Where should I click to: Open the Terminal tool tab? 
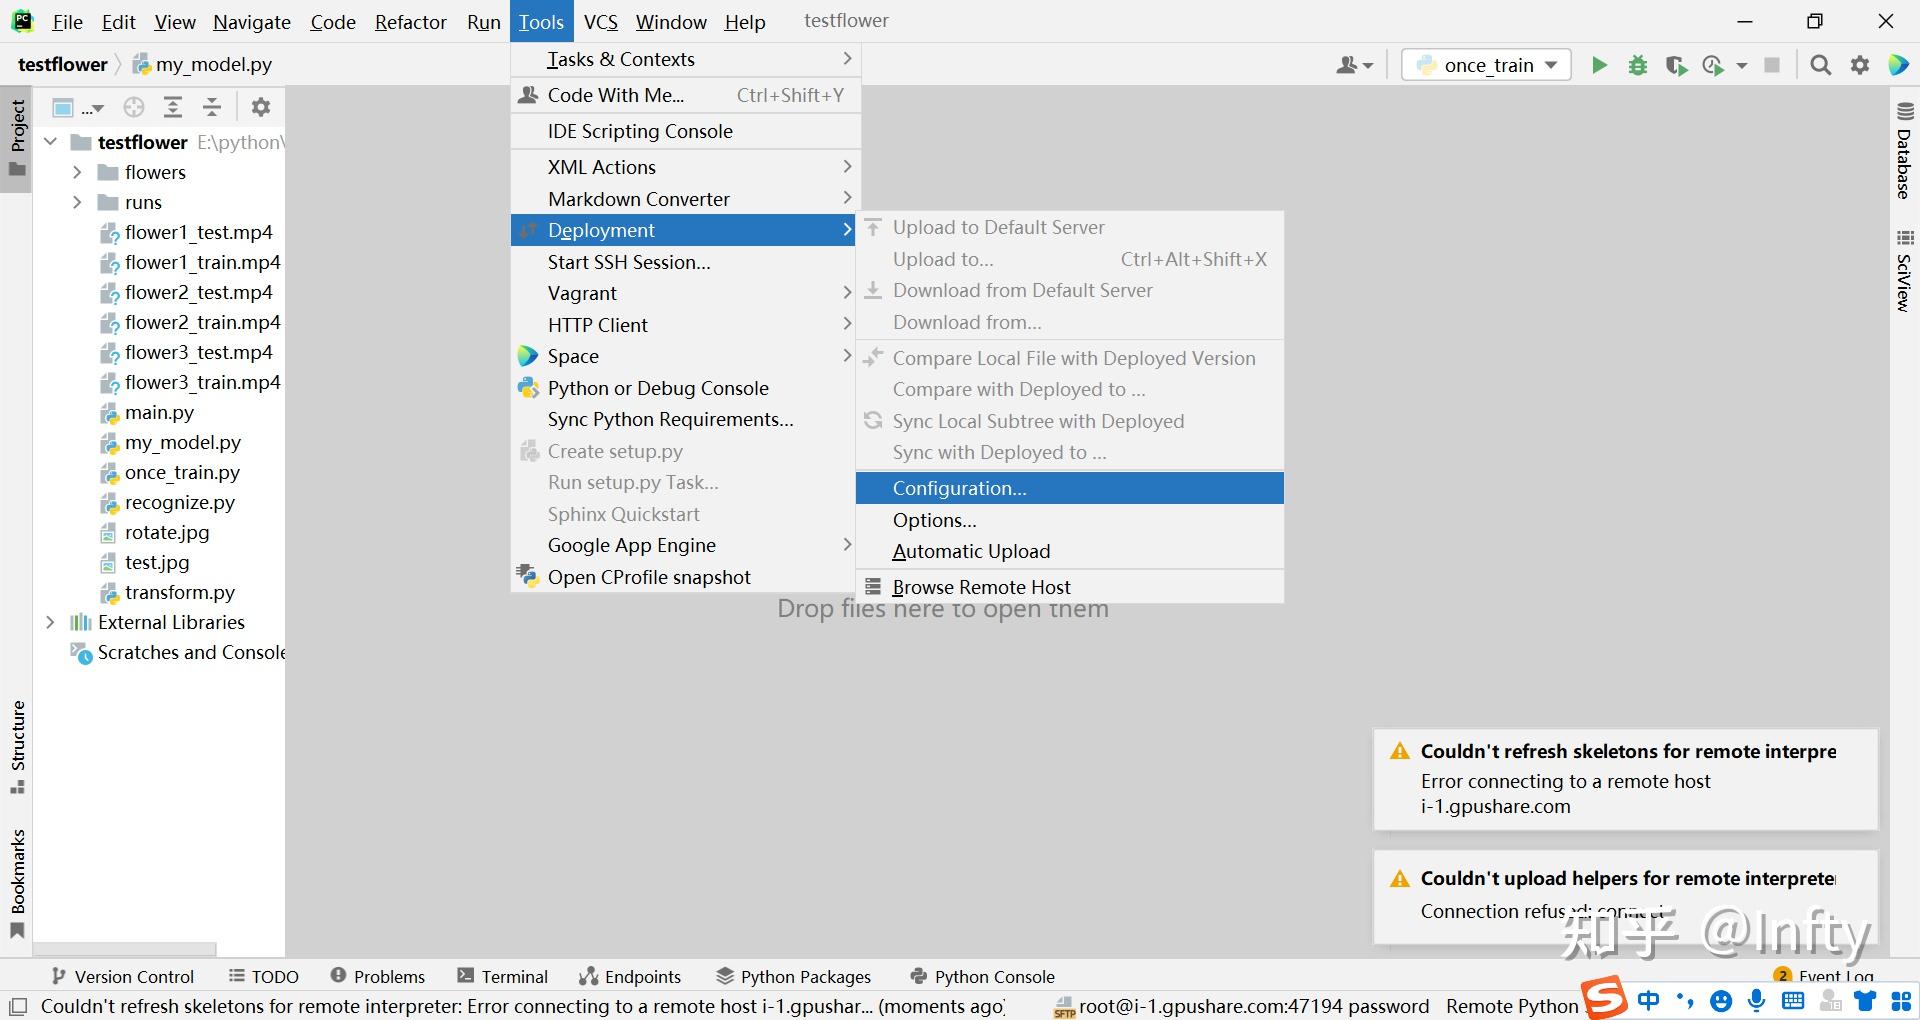(x=502, y=977)
